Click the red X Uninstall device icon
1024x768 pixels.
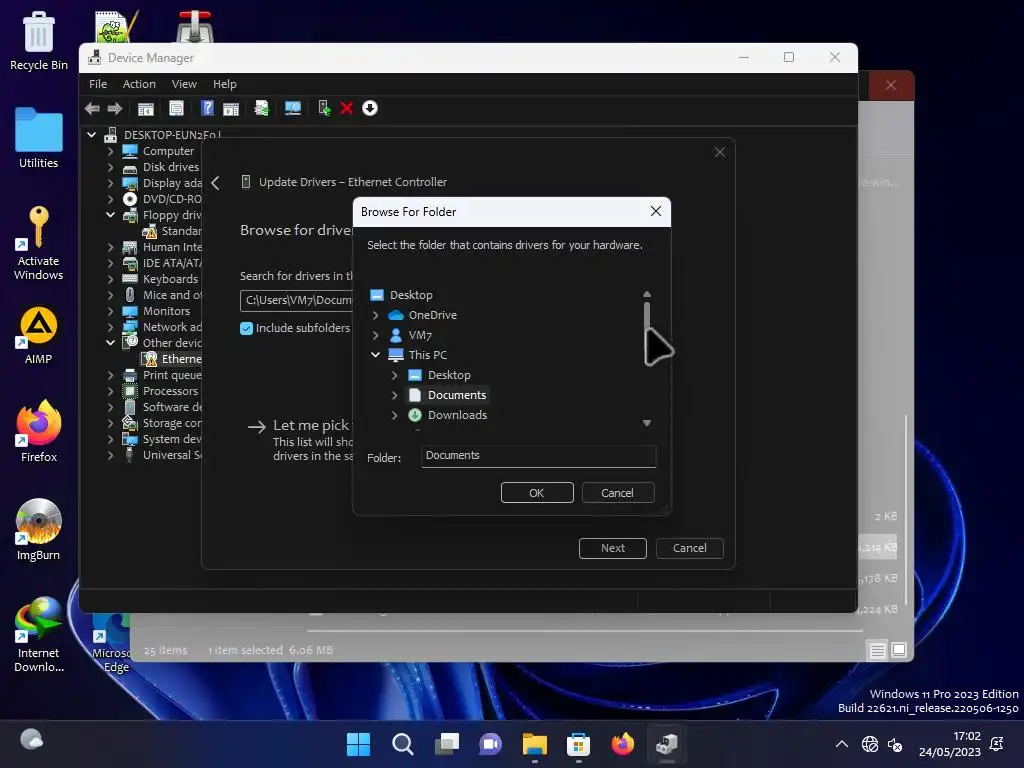point(347,108)
